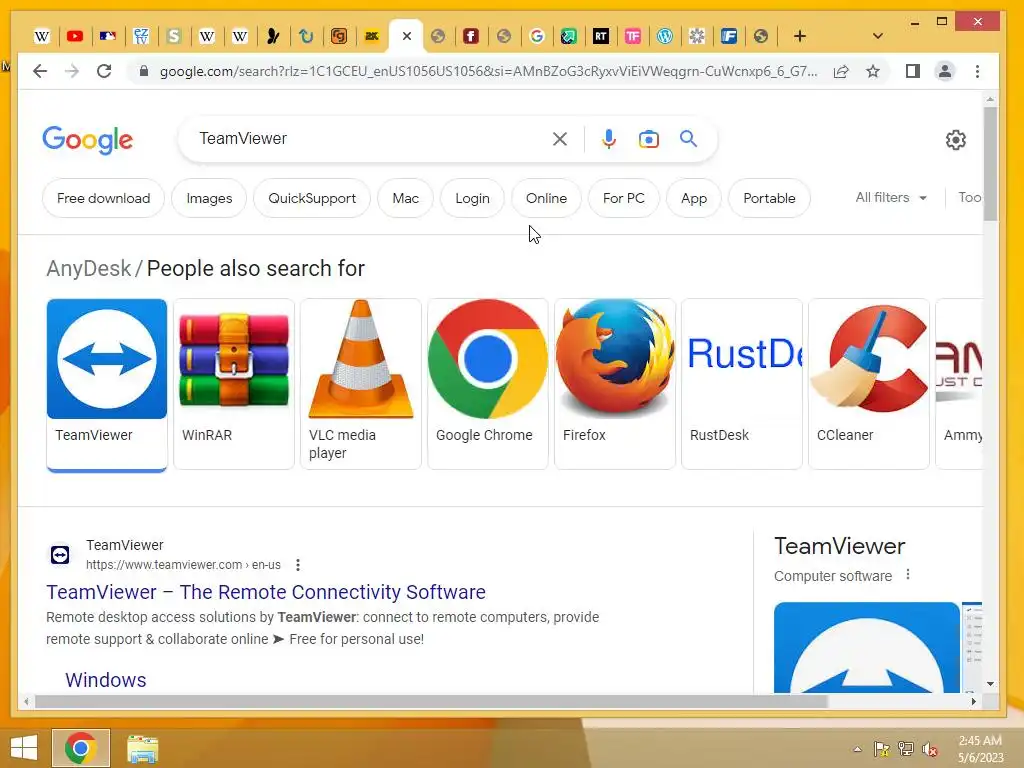This screenshot has width=1024, height=768.
Task: Clear the search query
Action: [560, 138]
